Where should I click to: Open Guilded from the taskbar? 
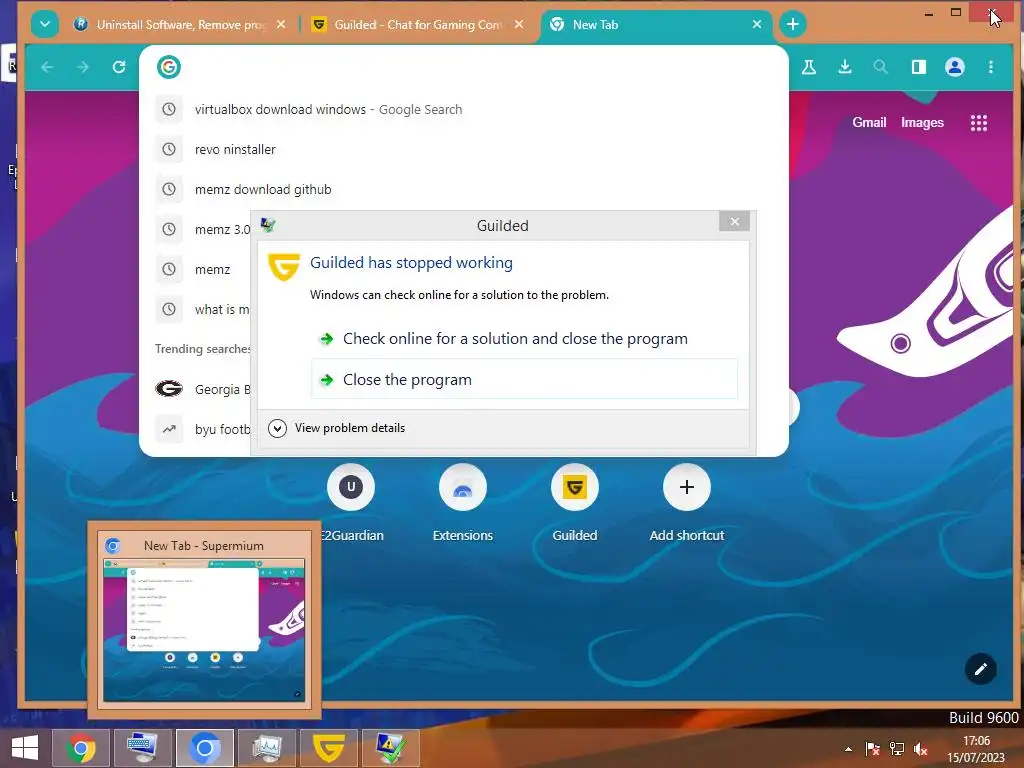328,748
